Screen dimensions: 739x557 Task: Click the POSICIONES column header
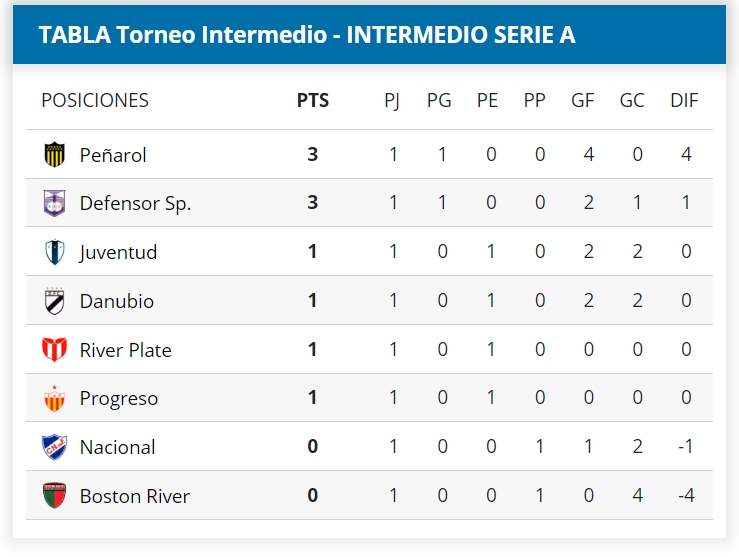click(x=95, y=100)
